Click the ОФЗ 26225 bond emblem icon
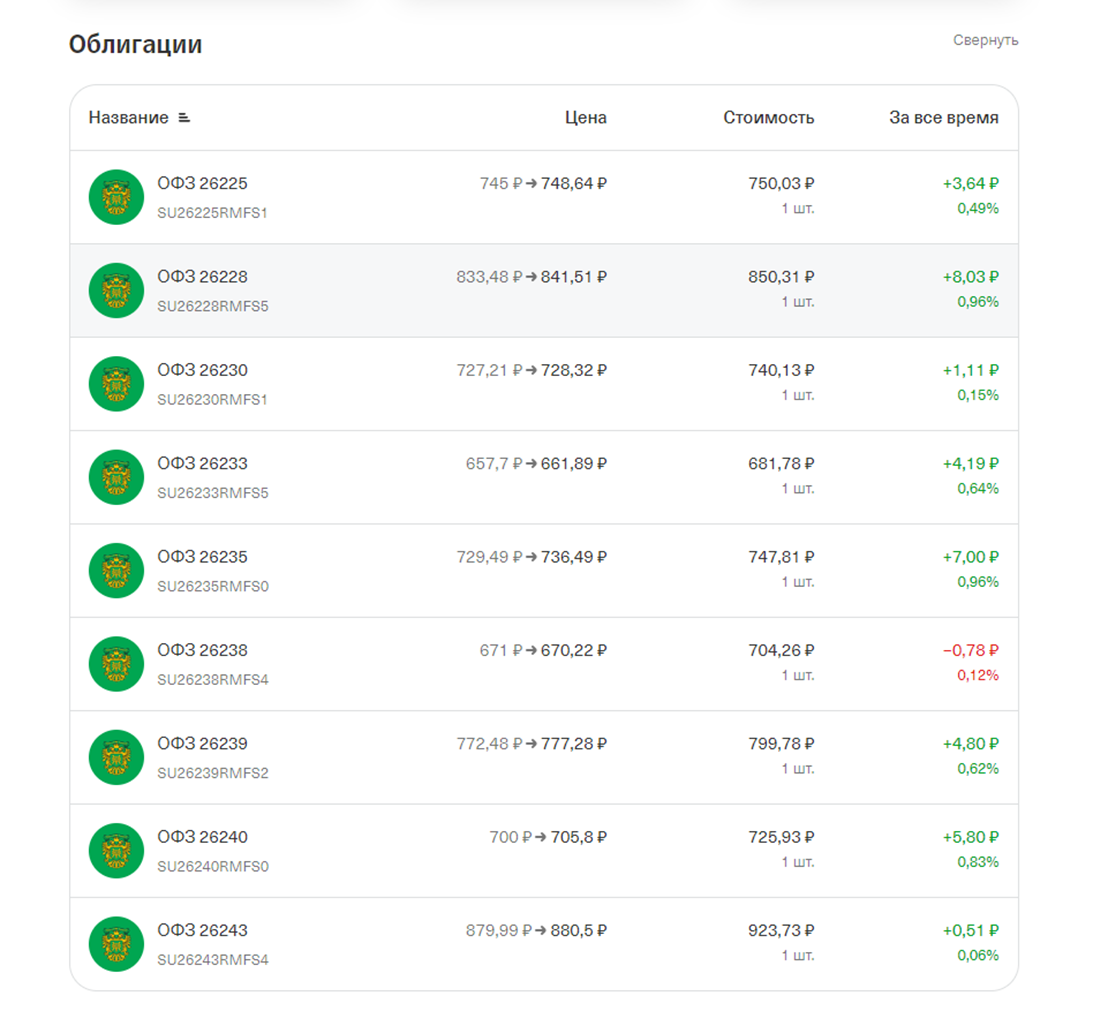This screenshot has height=1011, width=1093. coord(116,197)
